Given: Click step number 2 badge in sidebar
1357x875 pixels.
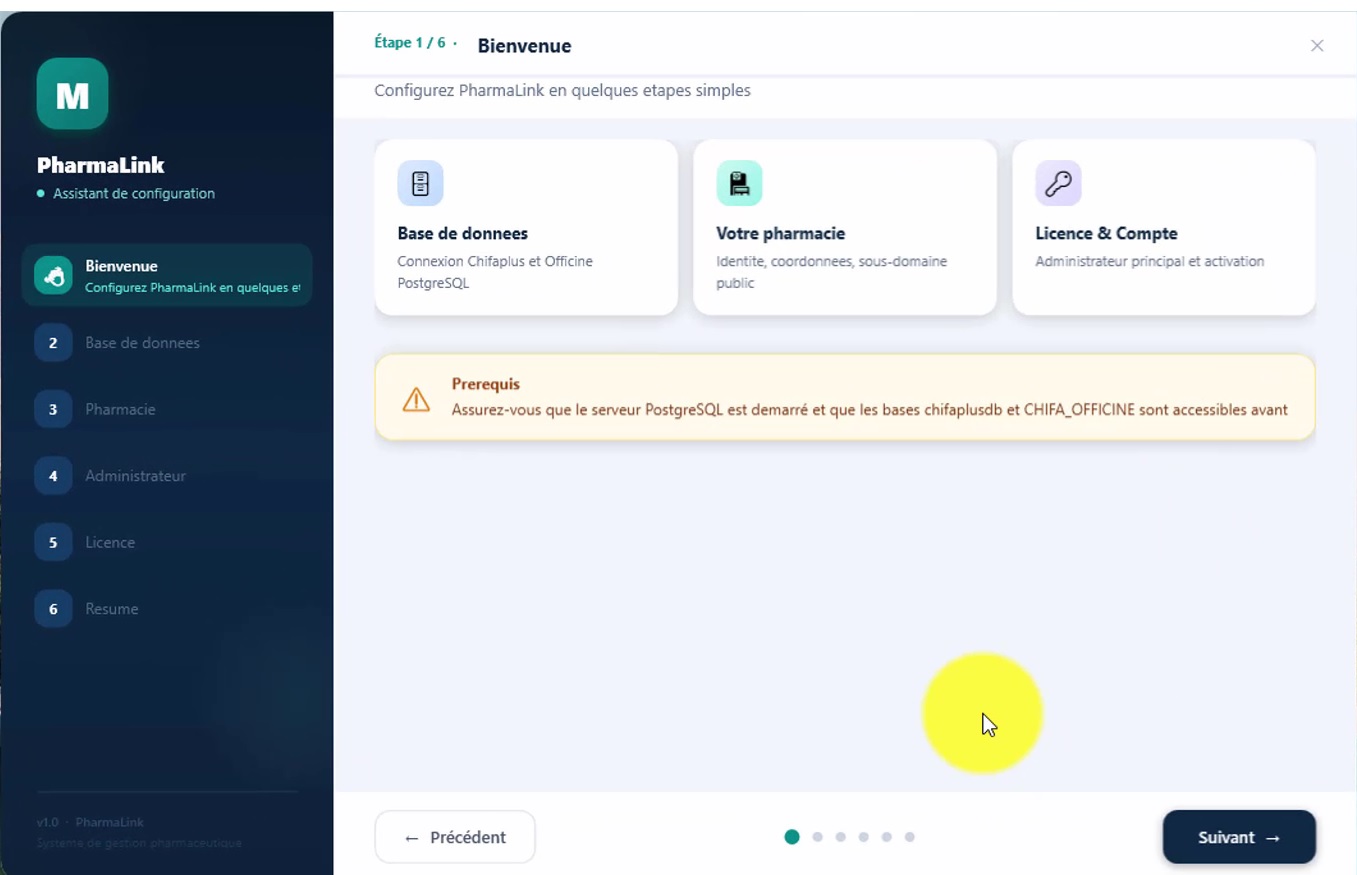Looking at the screenshot, I should pyautogui.click(x=53, y=343).
